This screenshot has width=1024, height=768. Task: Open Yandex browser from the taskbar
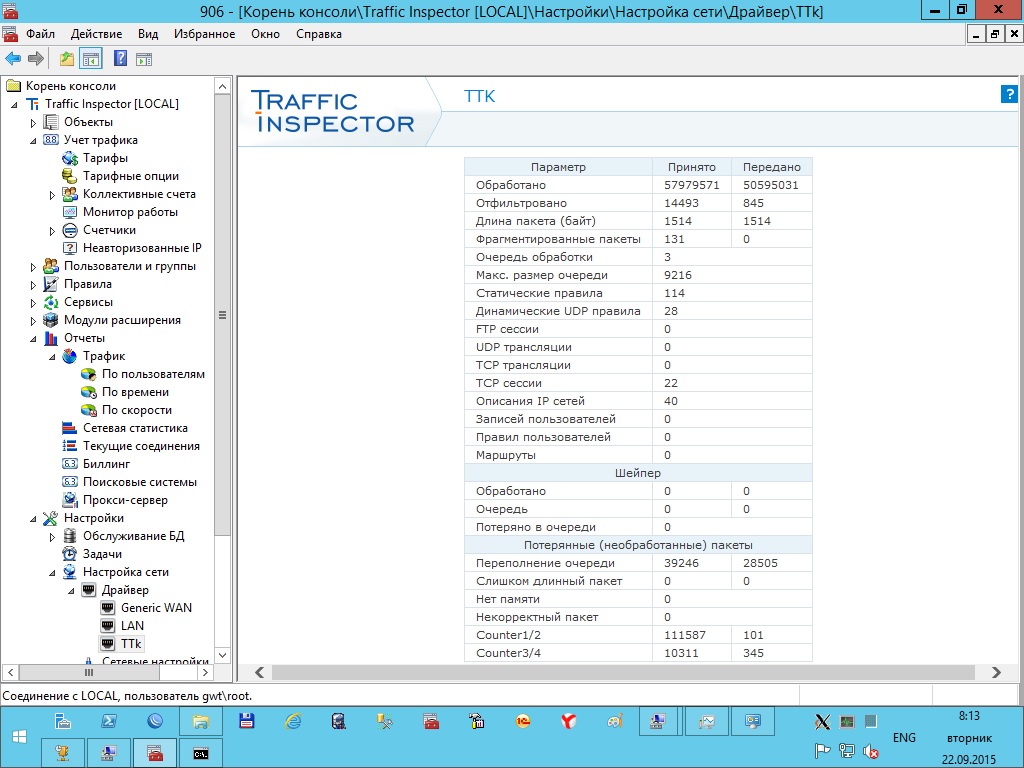coord(569,721)
